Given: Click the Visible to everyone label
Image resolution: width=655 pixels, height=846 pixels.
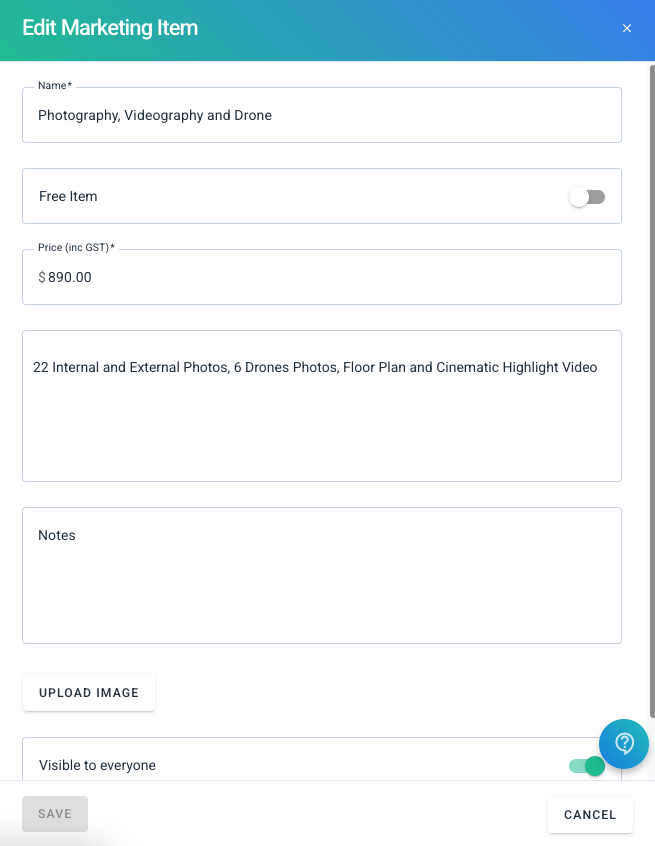Looking at the screenshot, I should pos(97,765).
